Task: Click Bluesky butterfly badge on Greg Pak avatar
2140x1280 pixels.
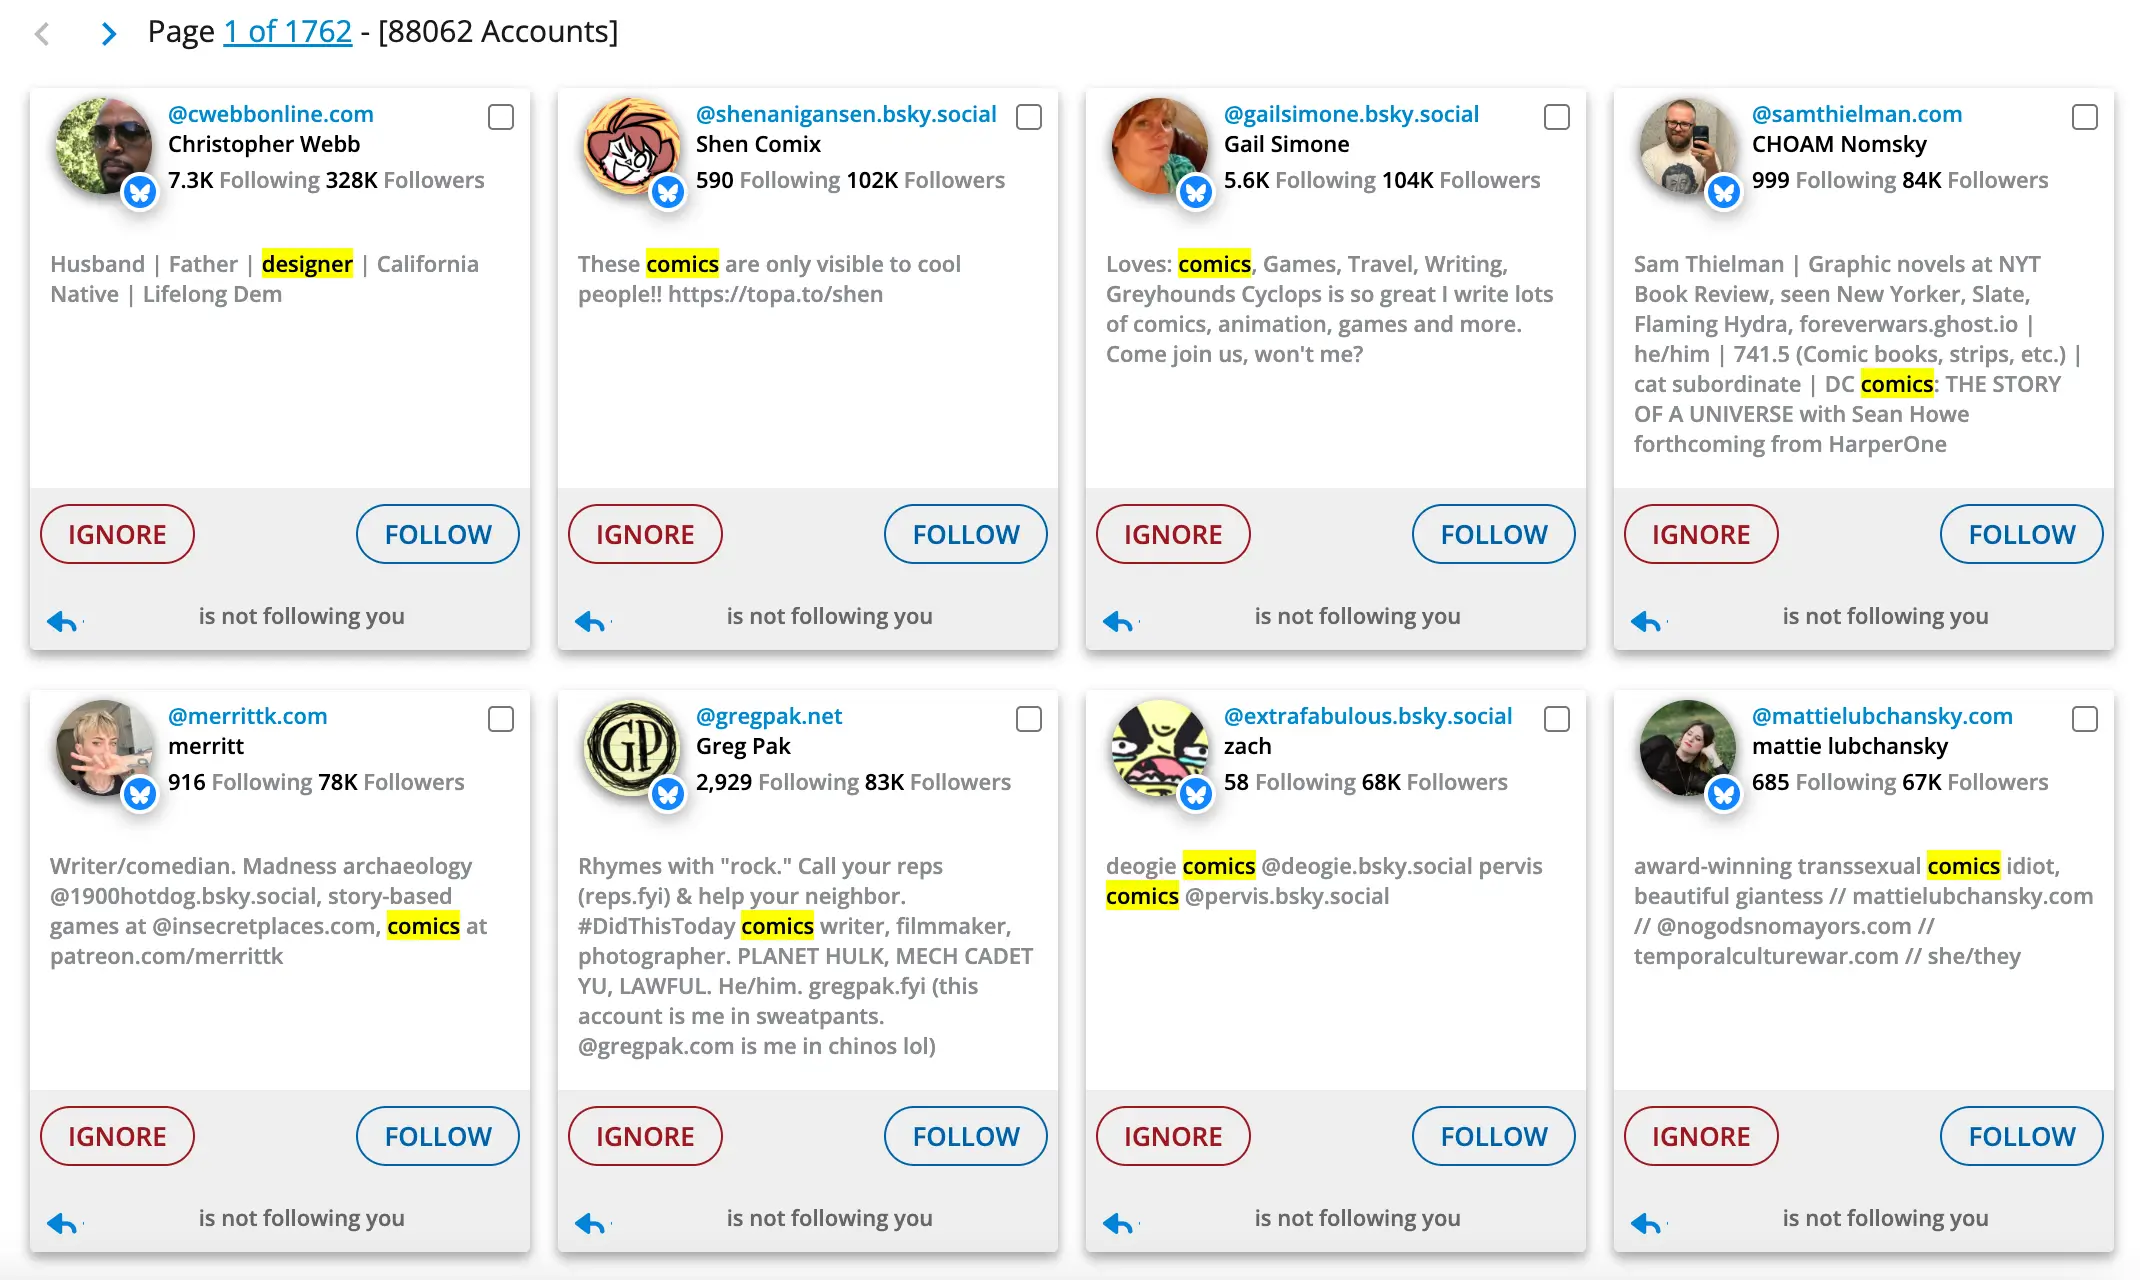Action: (667, 793)
